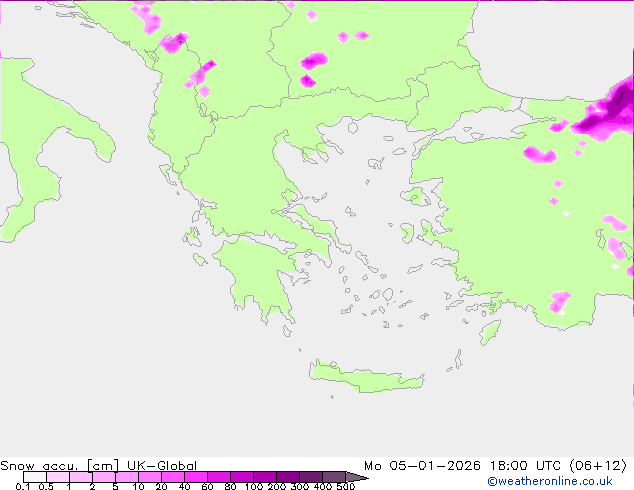Choose the 20–40 cm legend swatch
This screenshot has width=634, height=490.
click(173, 477)
